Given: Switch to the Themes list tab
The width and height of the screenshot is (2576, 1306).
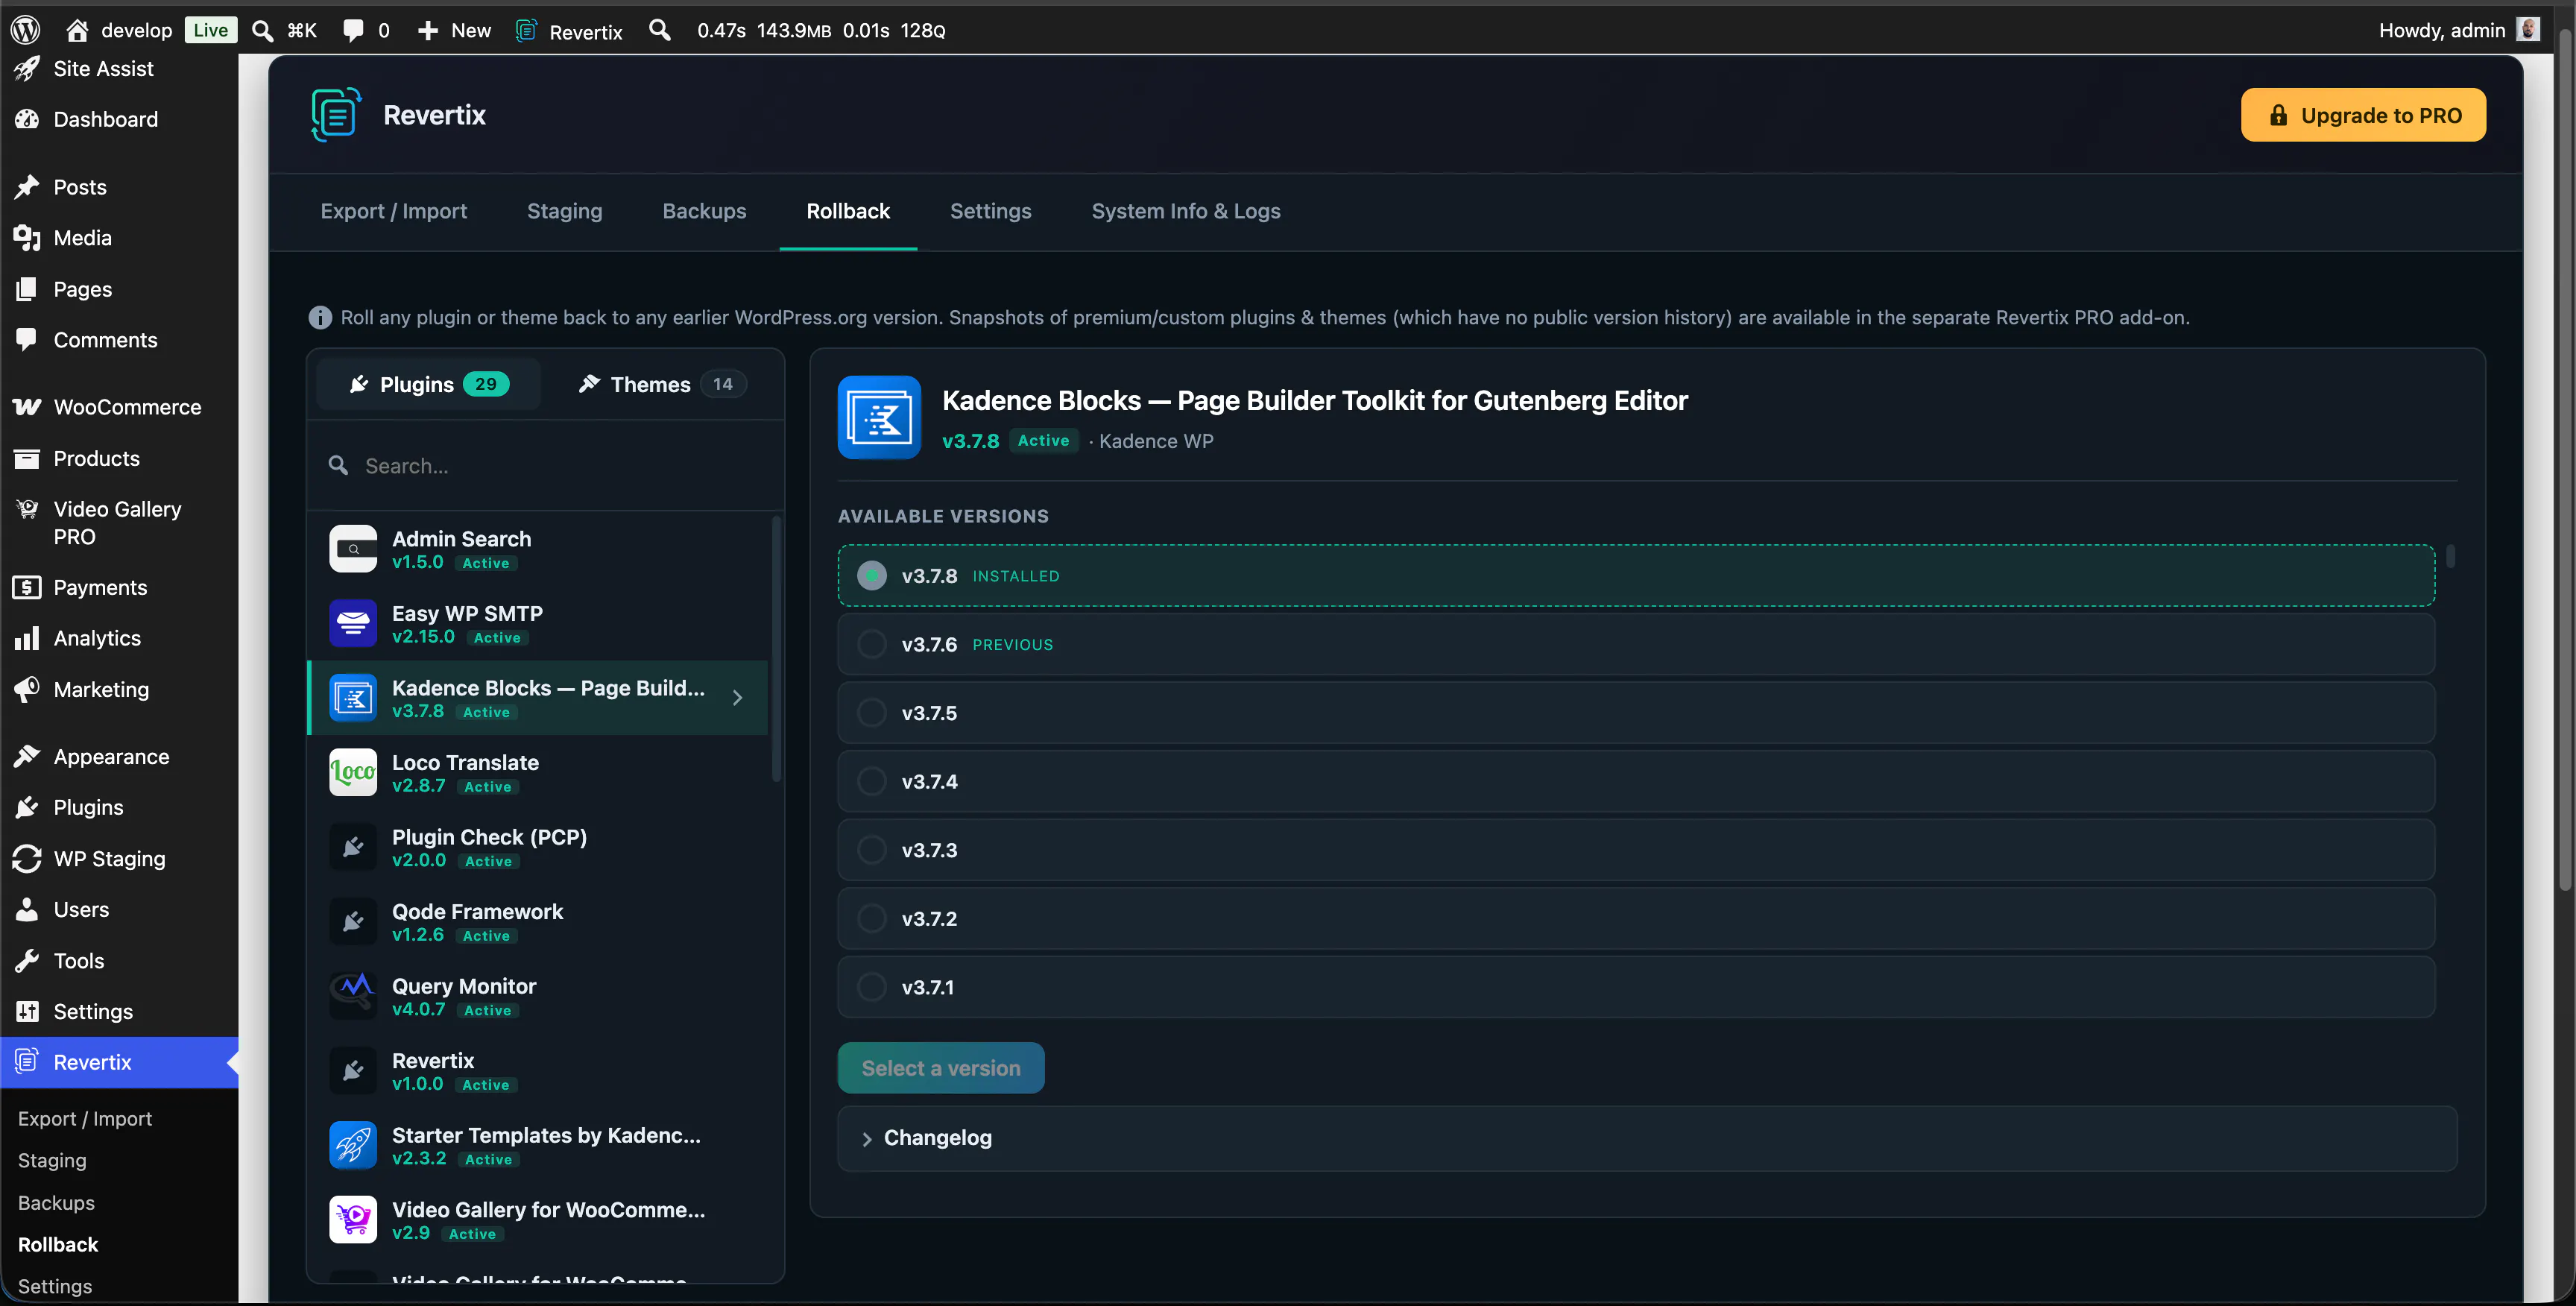Looking at the screenshot, I should click(x=662, y=384).
